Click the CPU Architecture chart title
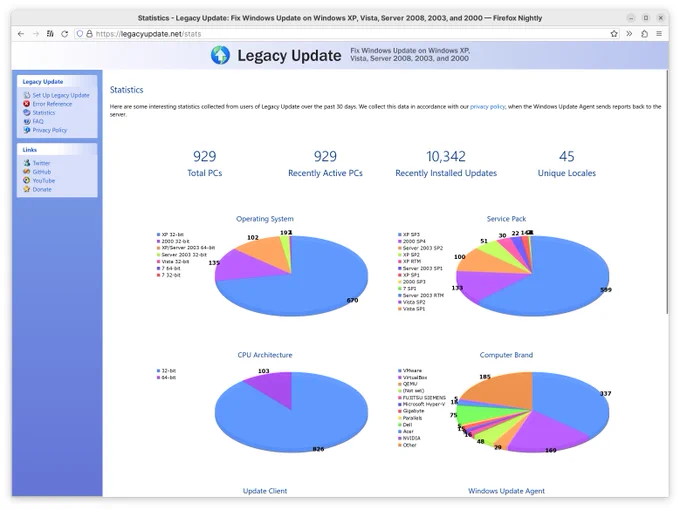The image size is (680, 510). pyautogui.click(x=265, y=355)
